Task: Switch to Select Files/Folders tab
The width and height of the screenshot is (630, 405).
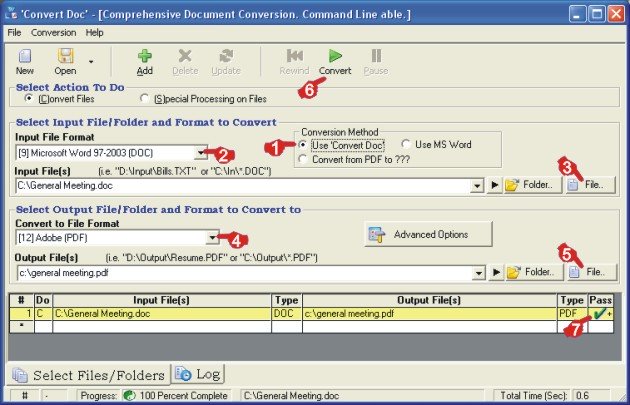Action: tap(88, 375)
